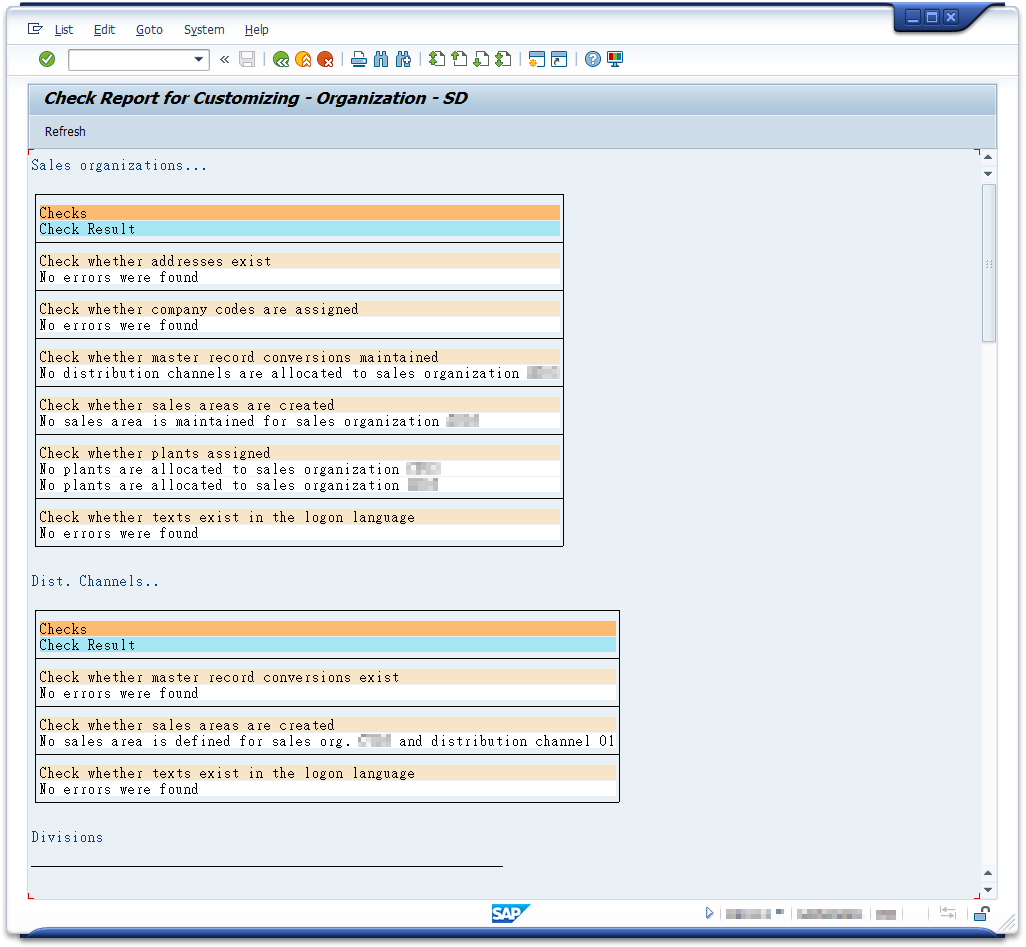Click the Save diskette icon
The width and height of the screenshot is (1026, 947).
pos(247,60)
